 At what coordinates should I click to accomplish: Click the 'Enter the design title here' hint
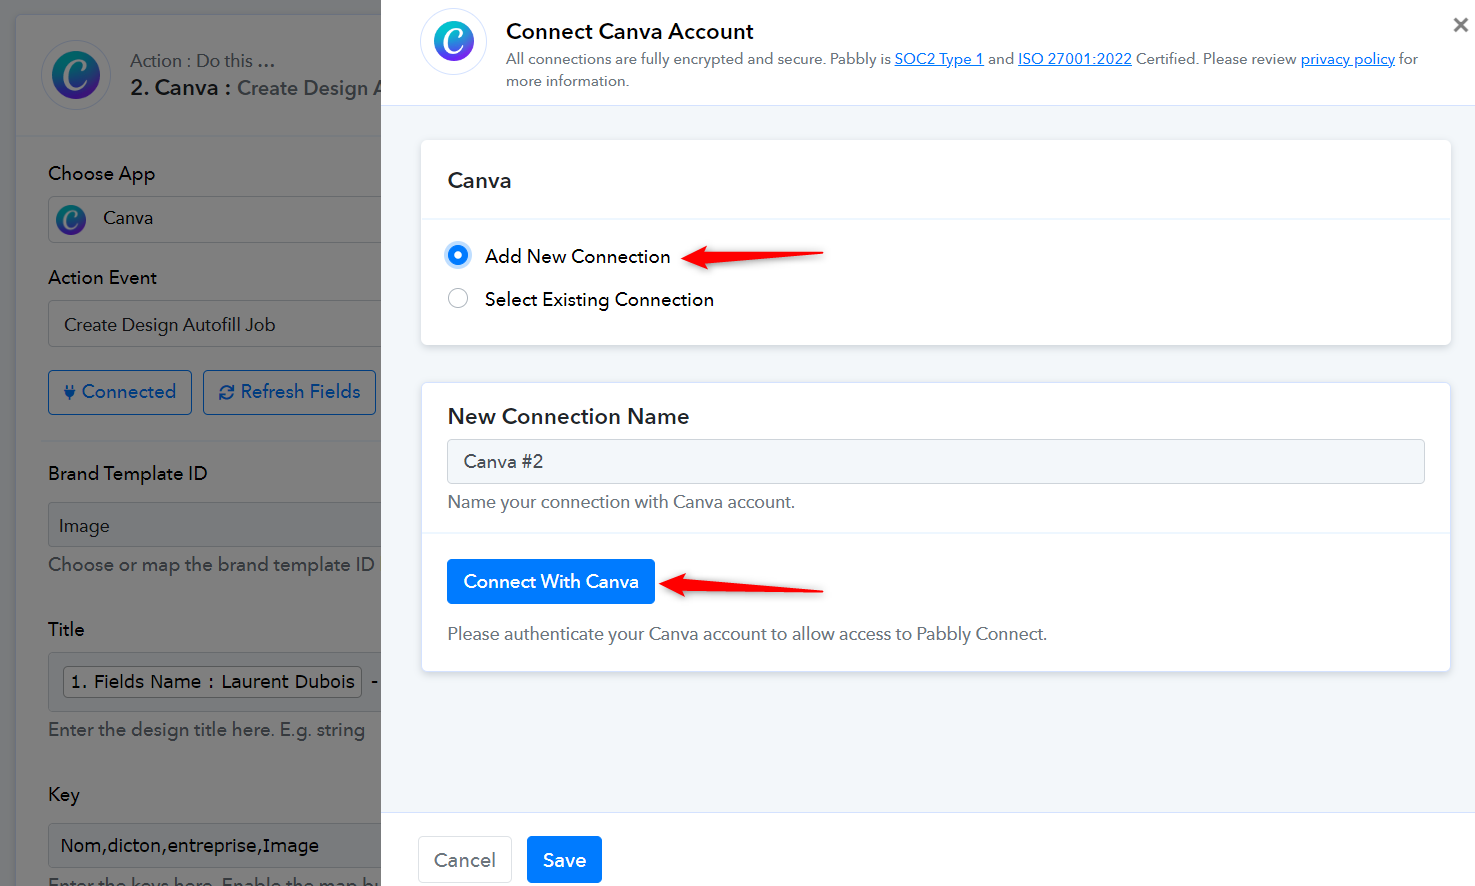pos(206,730)
